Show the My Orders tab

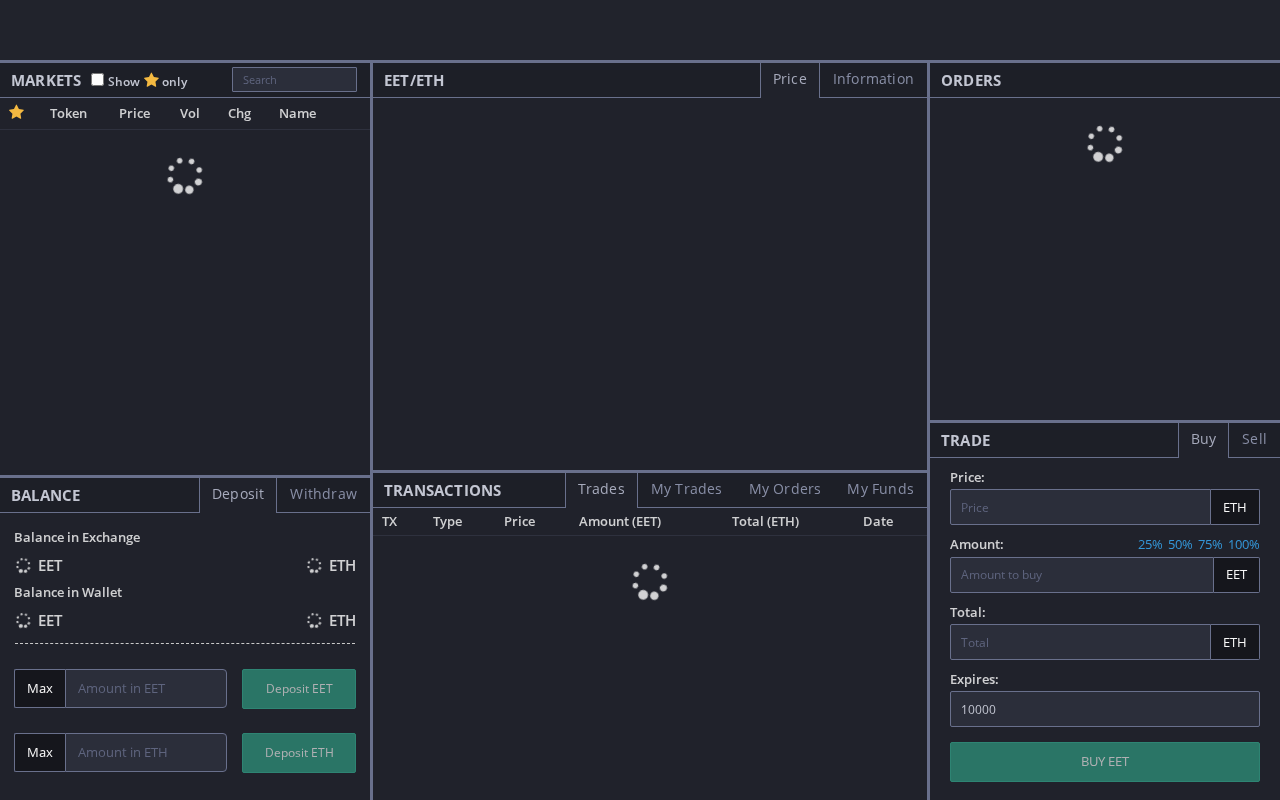[x=784, y=489]
